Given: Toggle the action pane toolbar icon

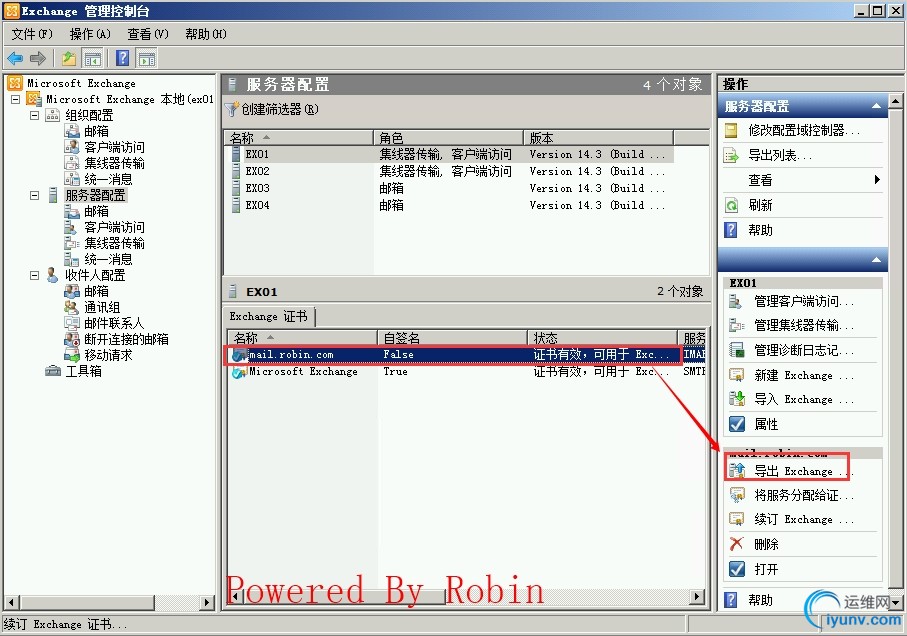Looking at the screenshot, I should coord(146,58).
